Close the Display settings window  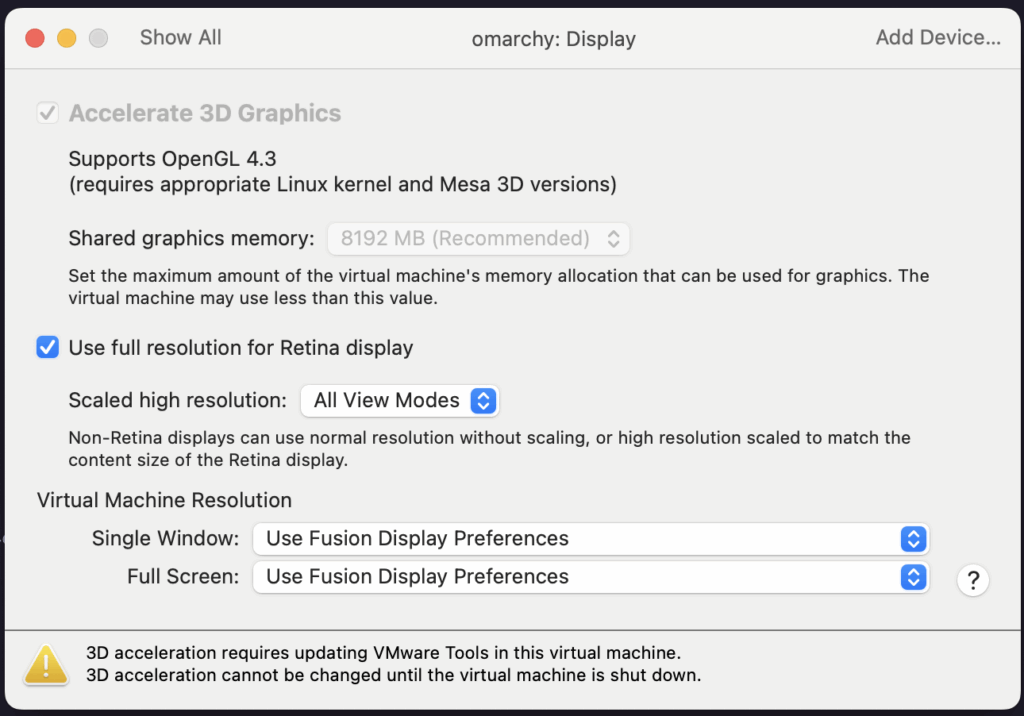pyautogui.click(x=35, y=39)
